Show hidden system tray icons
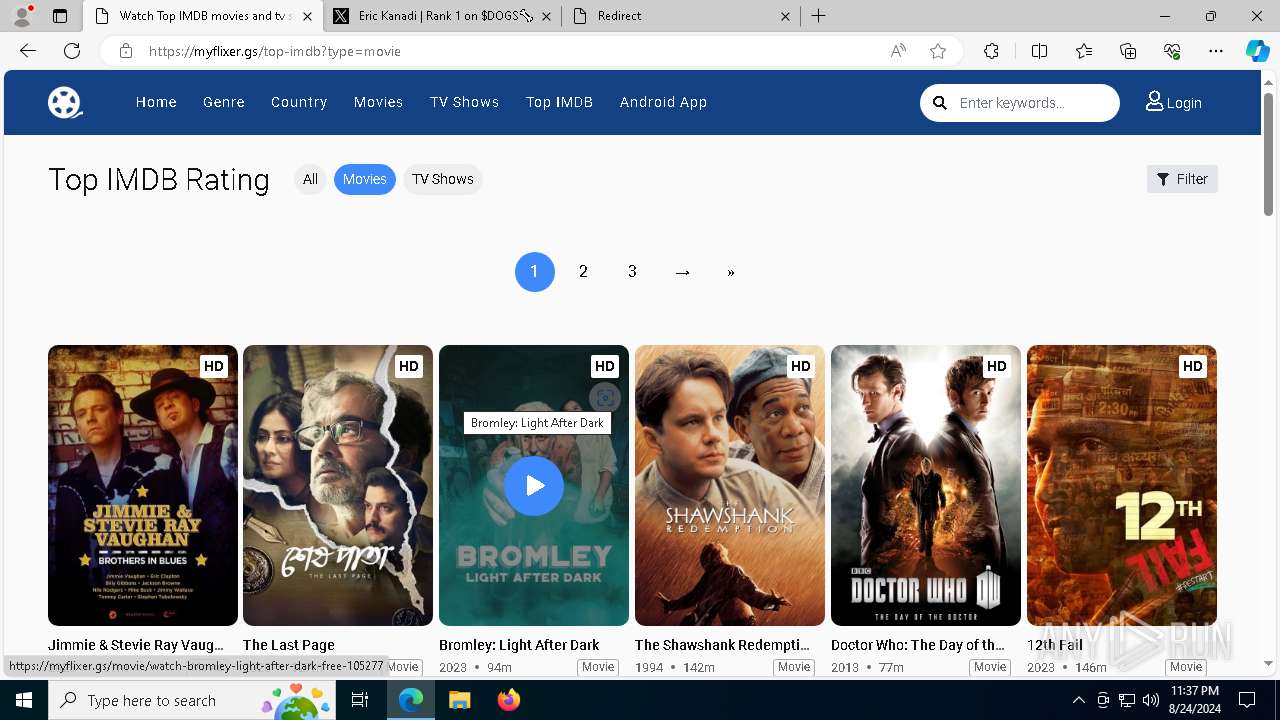The height and width of the screenshot is (720, 1280). (1078, 700)
